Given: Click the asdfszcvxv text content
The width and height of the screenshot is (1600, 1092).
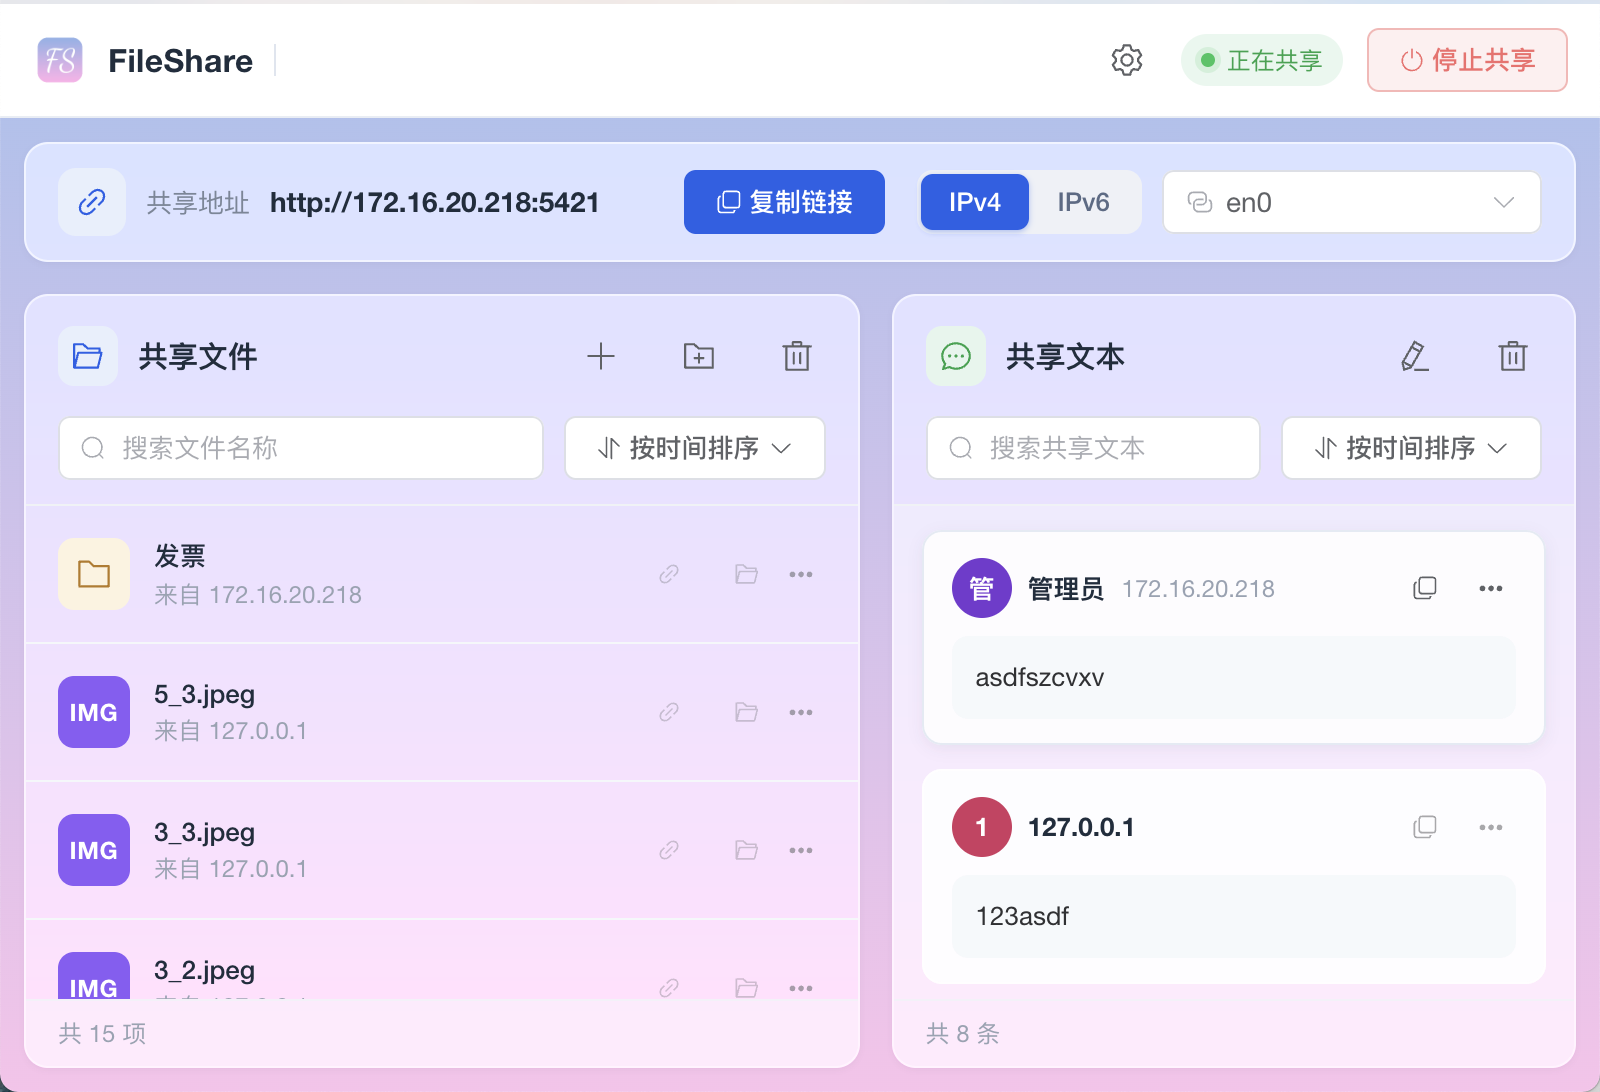Looking at the screenshot, I should 1040,677.
